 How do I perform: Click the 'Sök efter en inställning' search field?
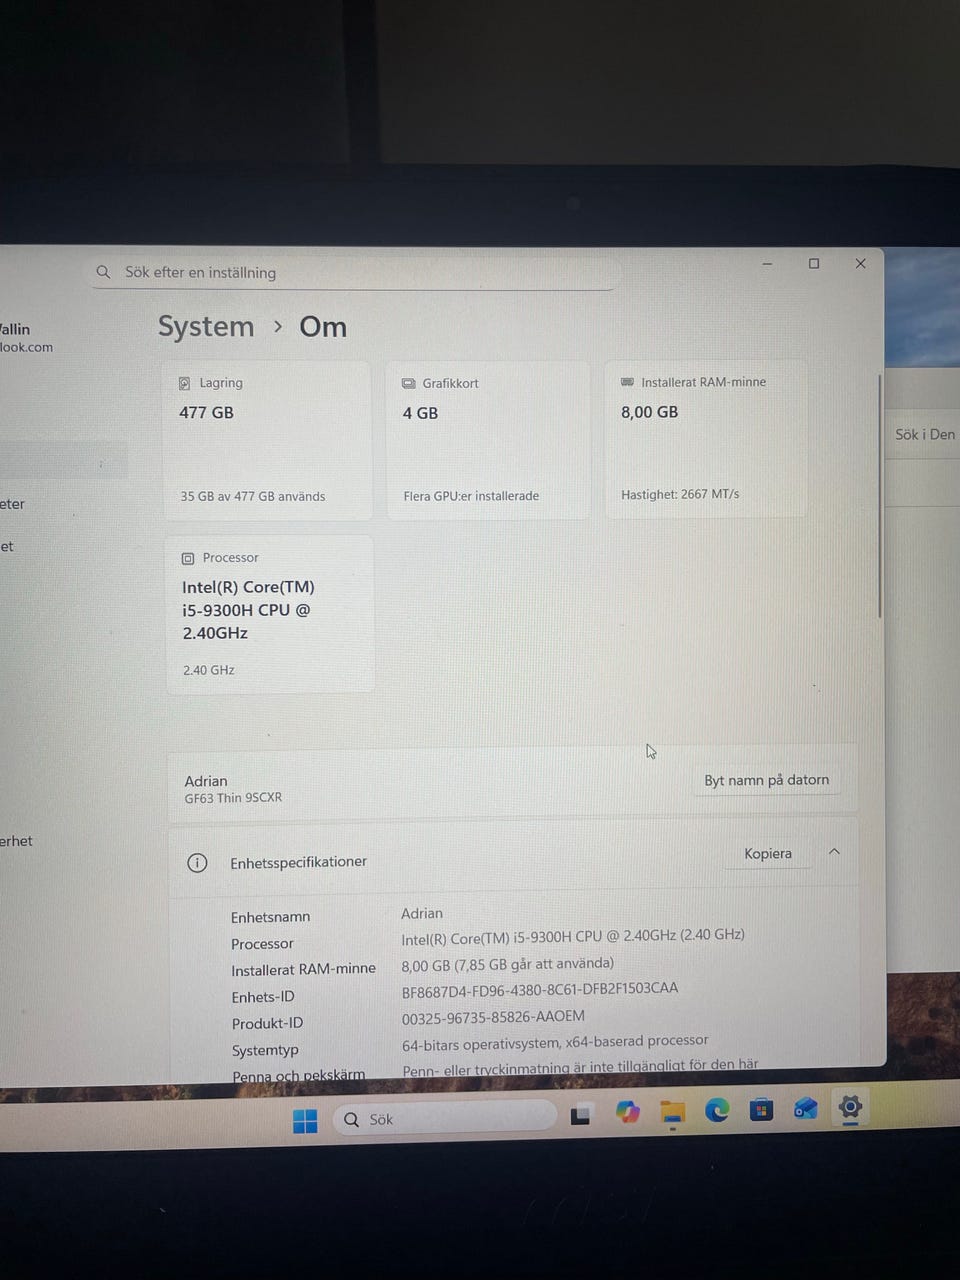352,272
